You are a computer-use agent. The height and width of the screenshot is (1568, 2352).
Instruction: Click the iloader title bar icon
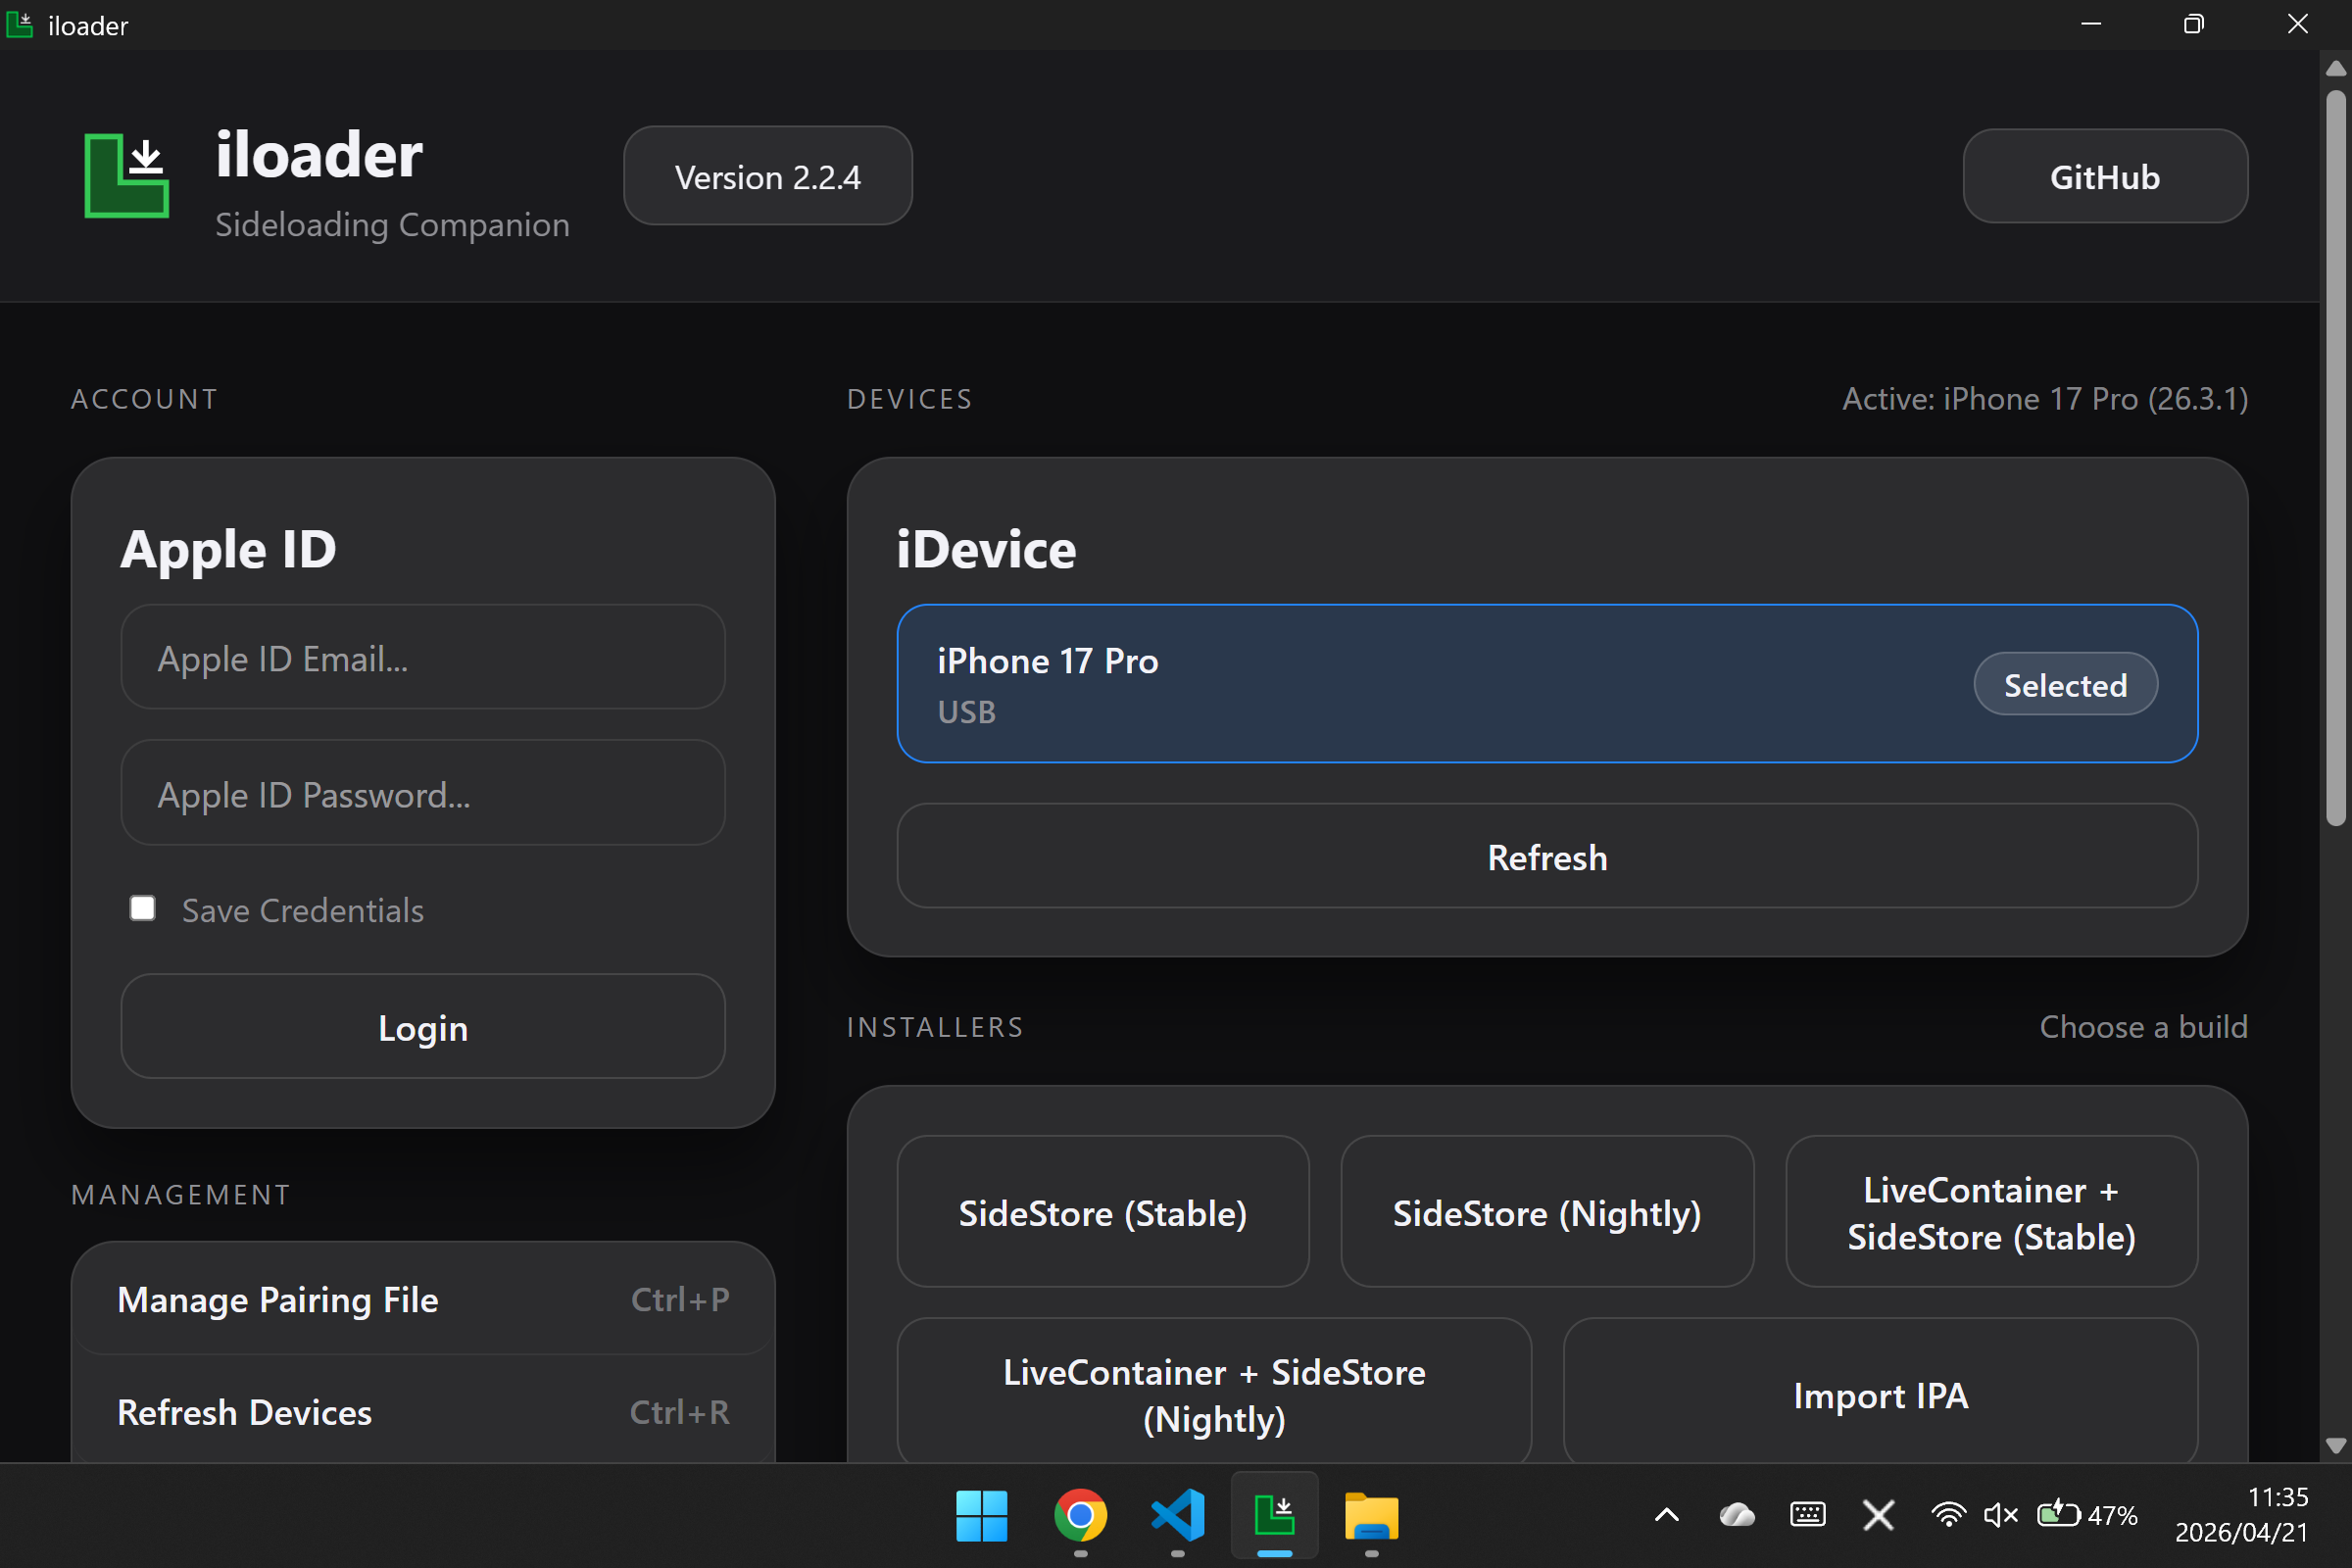[20, 24]
